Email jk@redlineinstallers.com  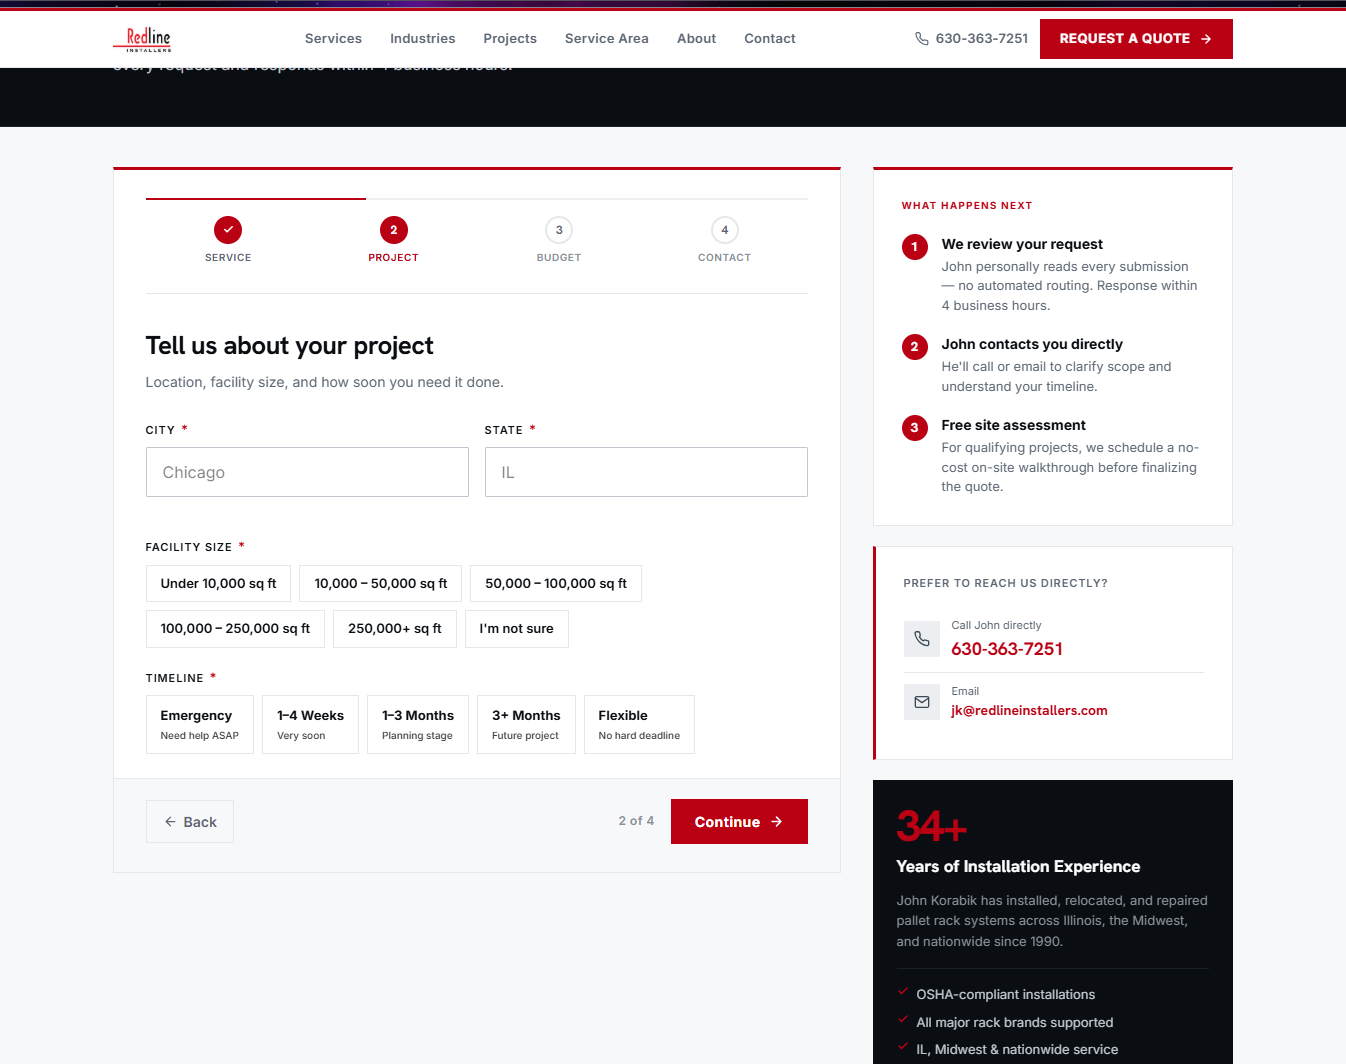[1029, 711]
